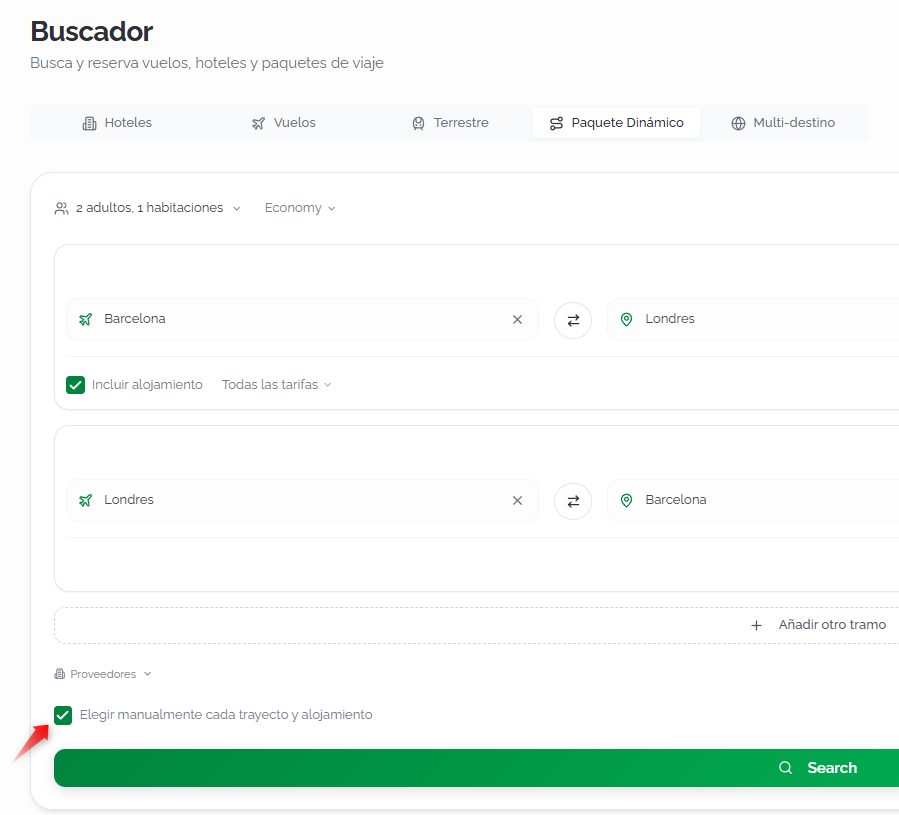Click the building icon next to Proveedores
Screen dimensions: 899x815
[60, 674]
